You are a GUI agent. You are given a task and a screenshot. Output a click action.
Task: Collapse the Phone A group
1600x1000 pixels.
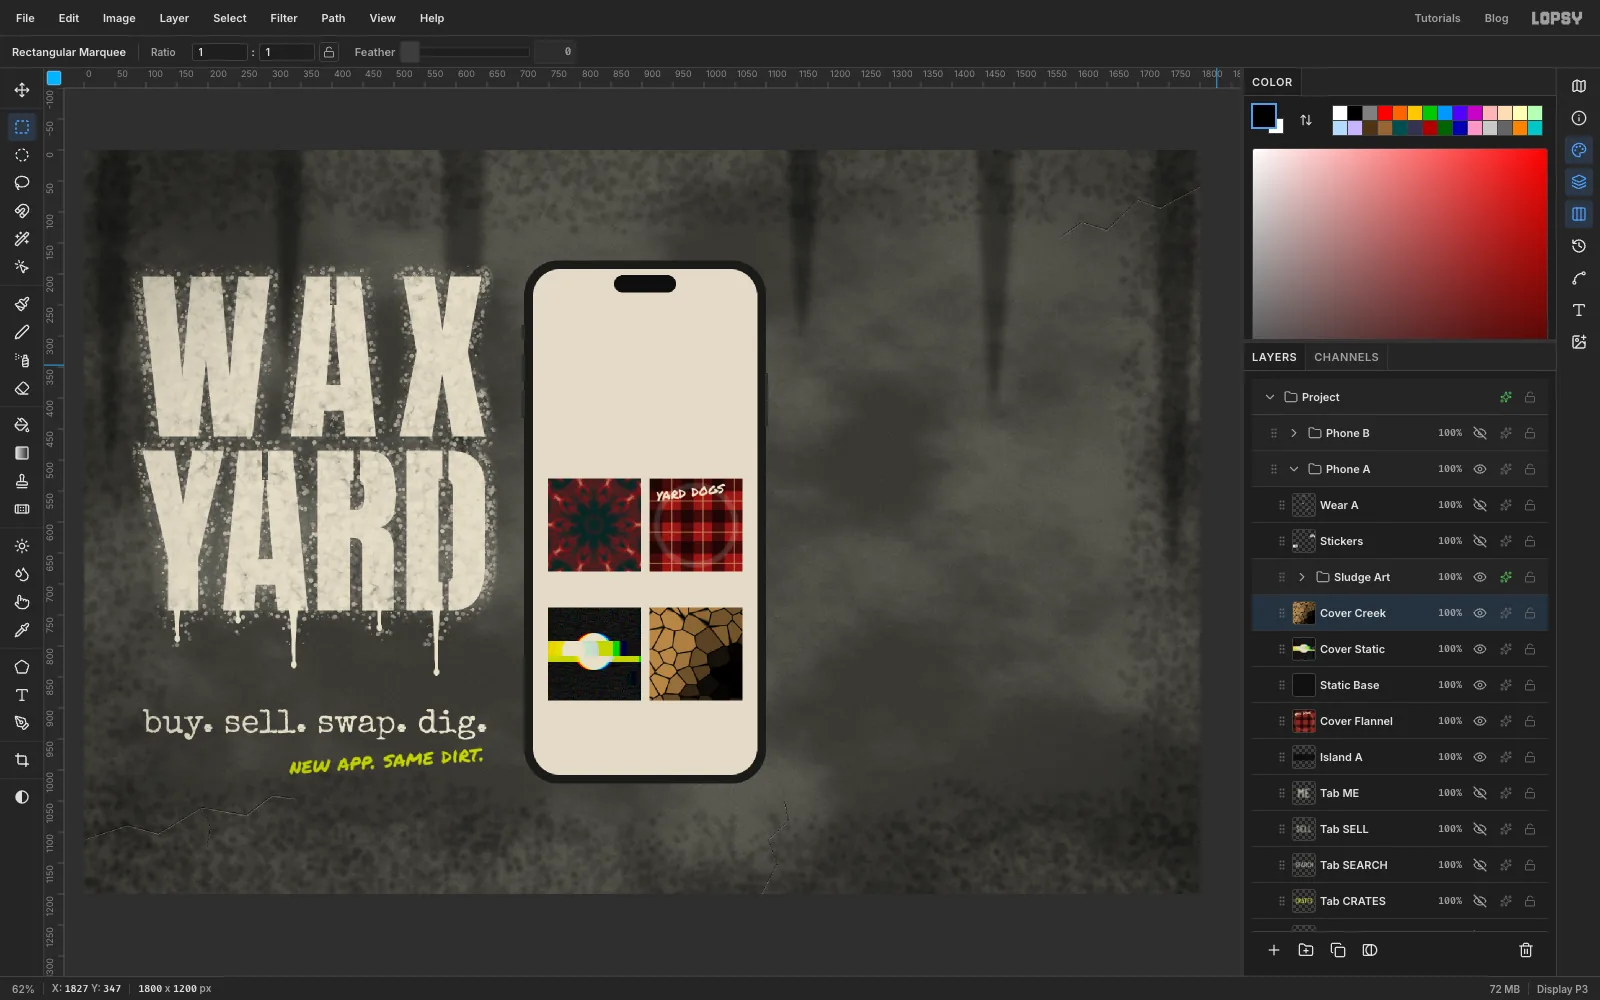[x=1294, y=469]
